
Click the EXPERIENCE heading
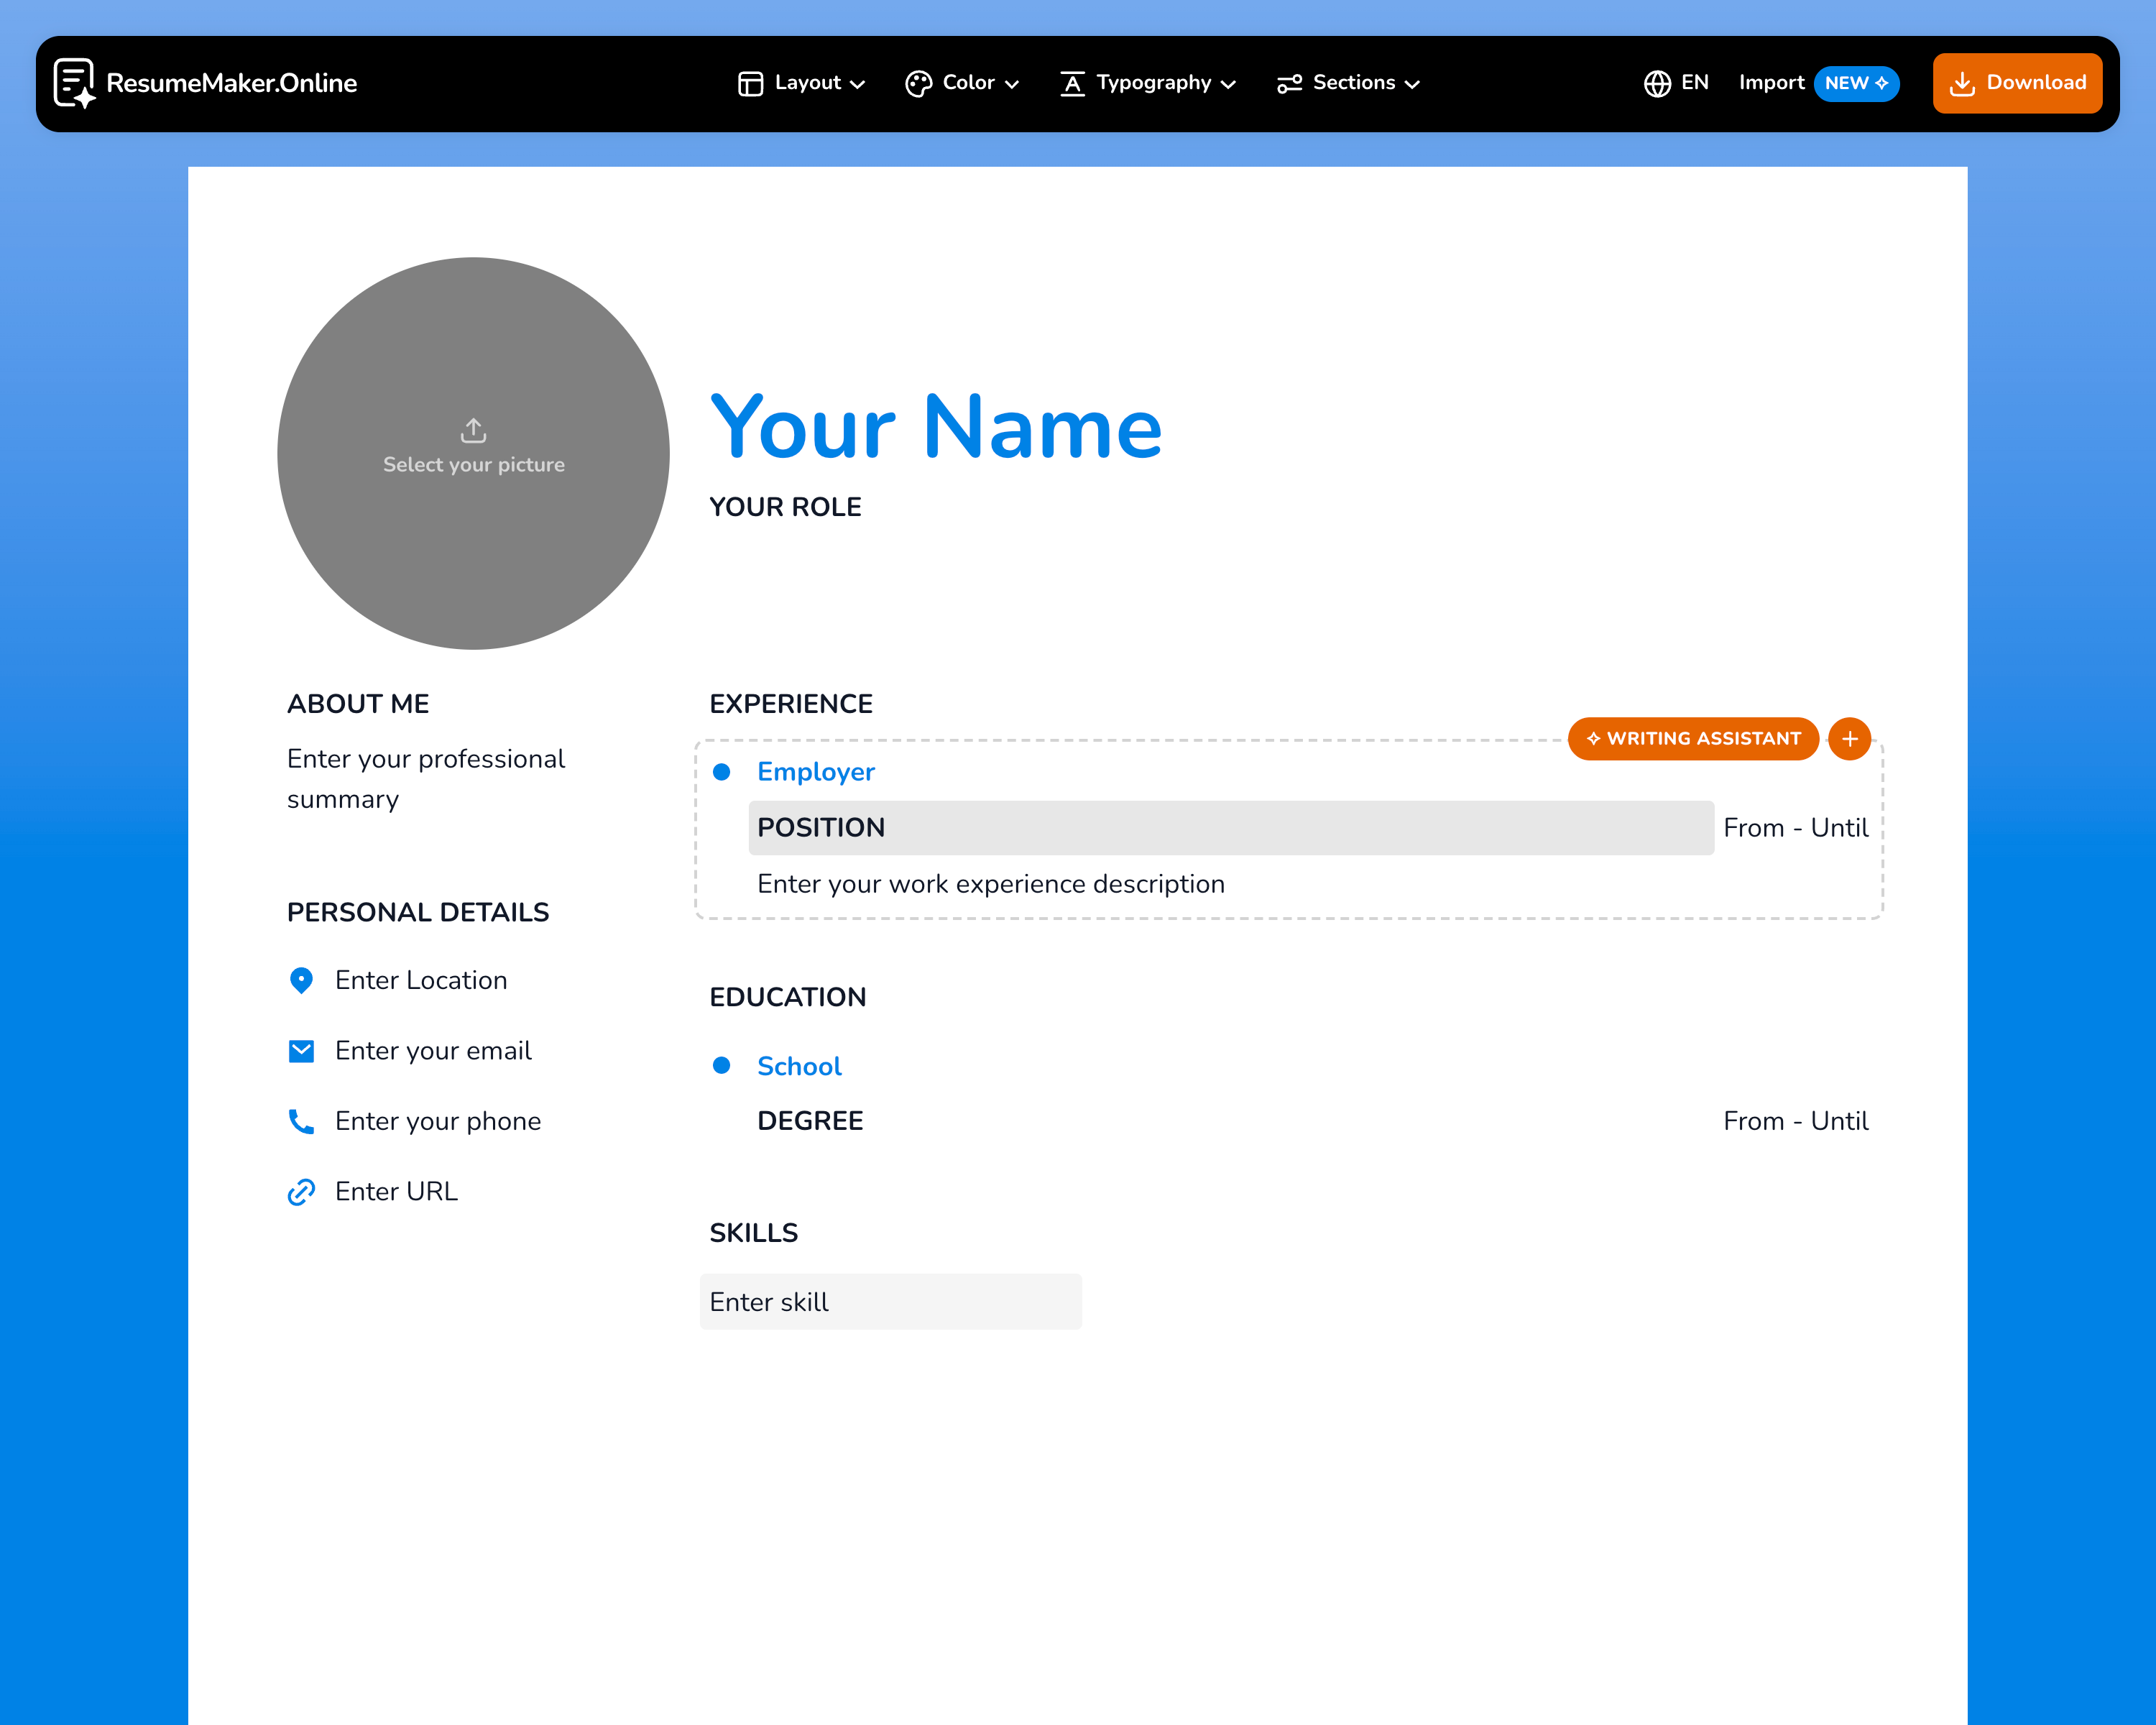coord(791,704)
